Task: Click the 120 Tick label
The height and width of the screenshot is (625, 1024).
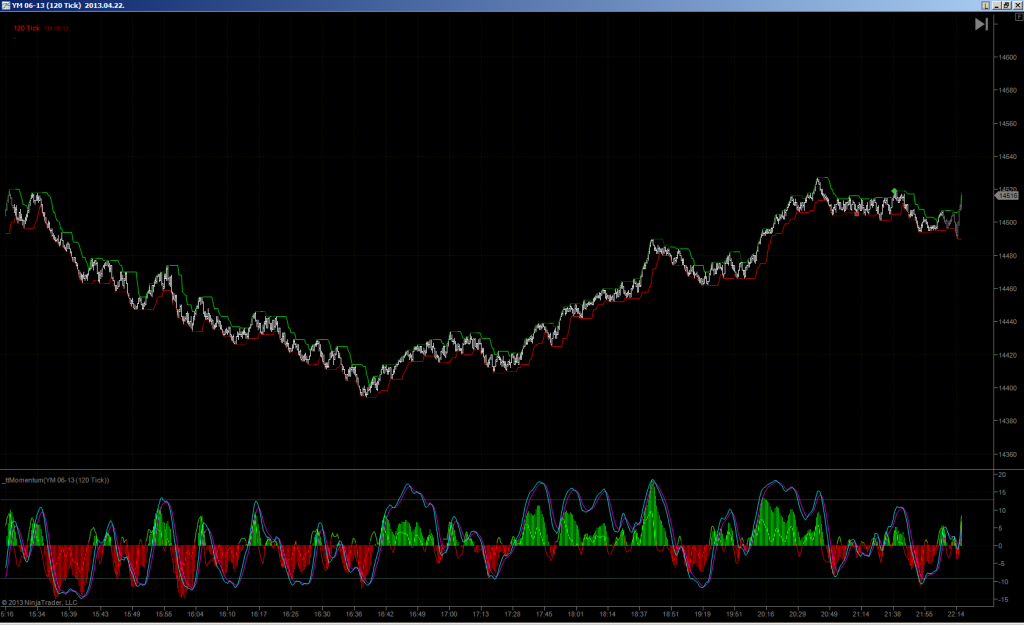Action: (27, 28)
